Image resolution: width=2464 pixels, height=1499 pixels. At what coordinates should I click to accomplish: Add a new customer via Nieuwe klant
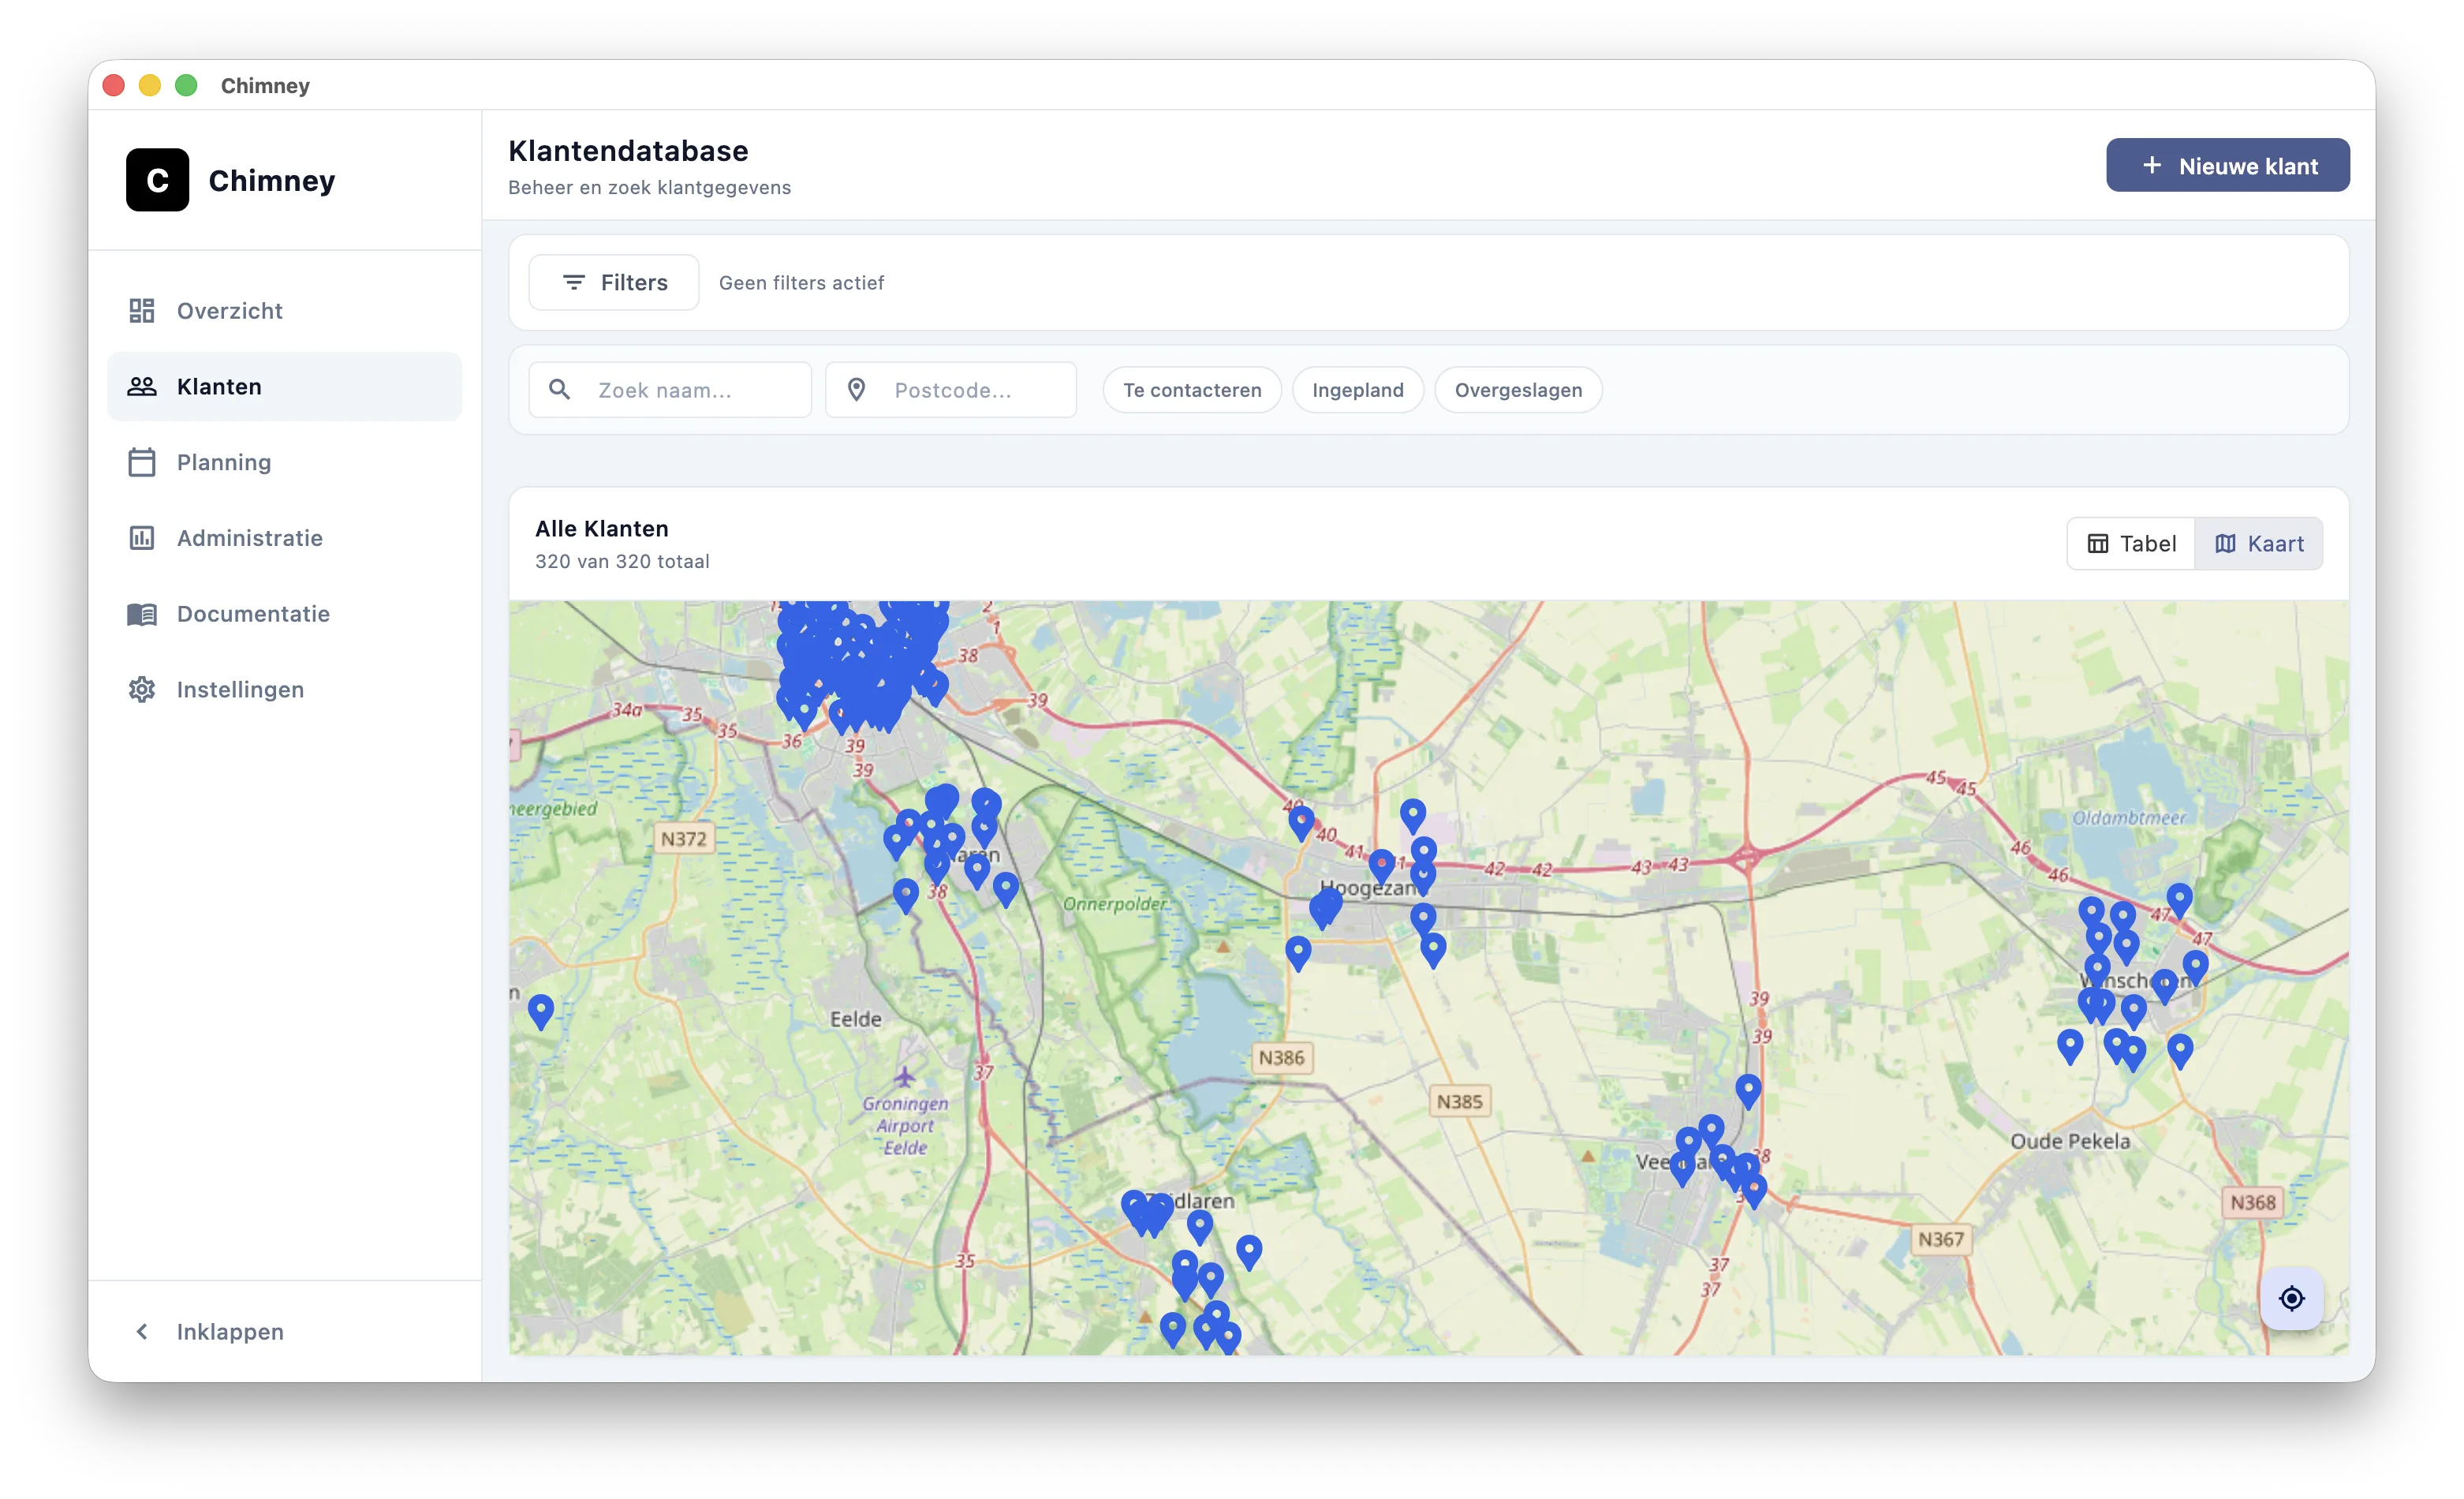click(2228, 166)
